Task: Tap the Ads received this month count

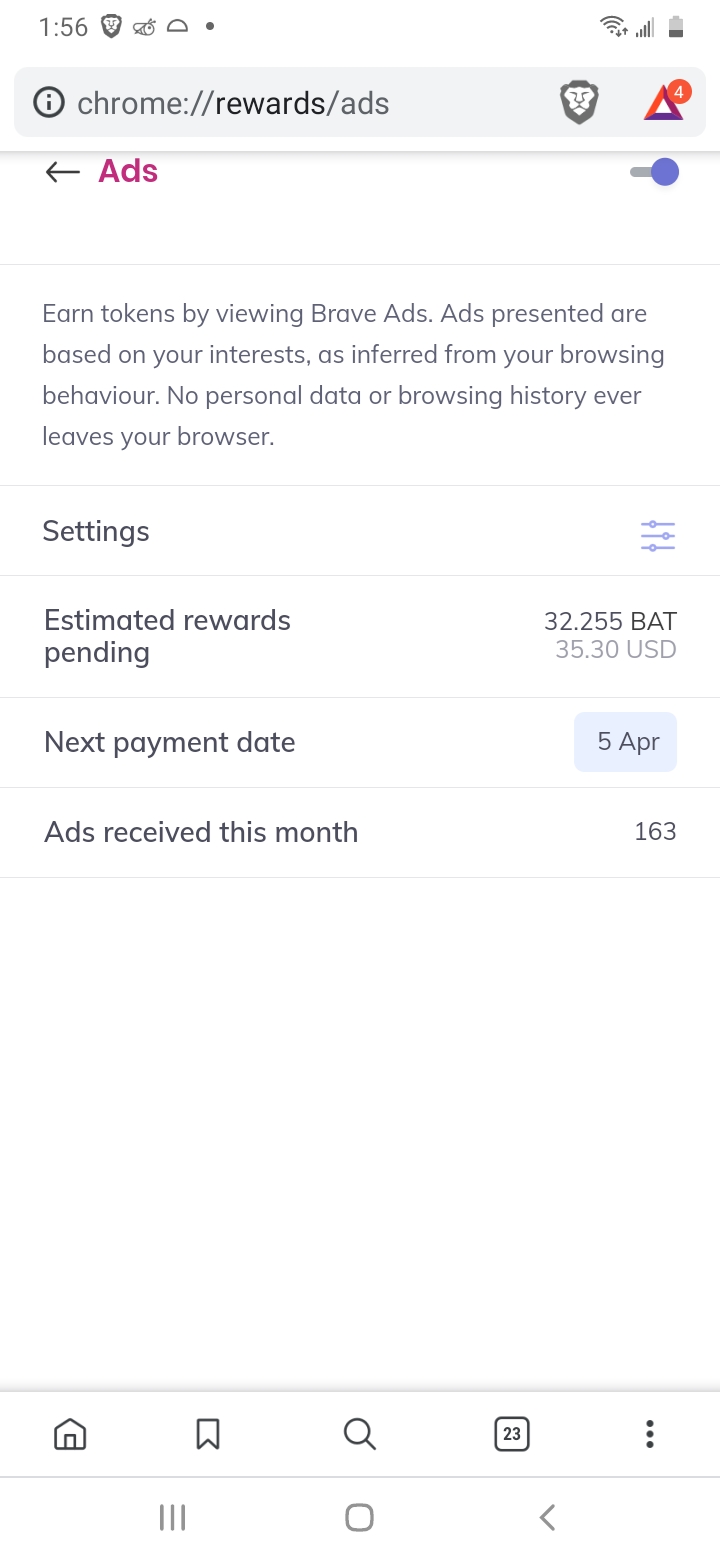Action: 655,832
